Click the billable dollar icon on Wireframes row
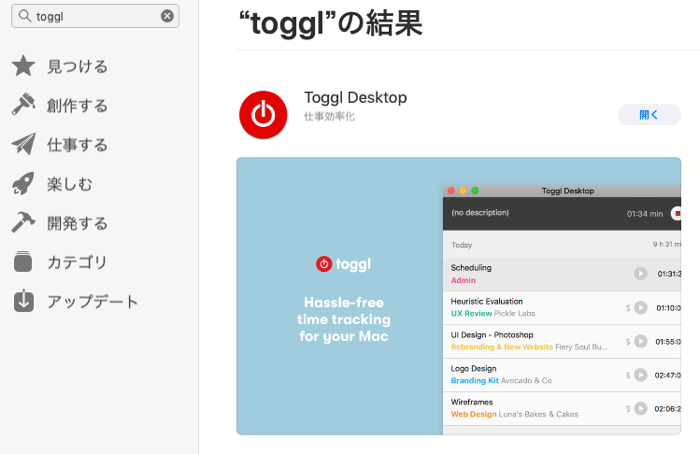The height and width of the screenshot is (454, 700). 628,409
